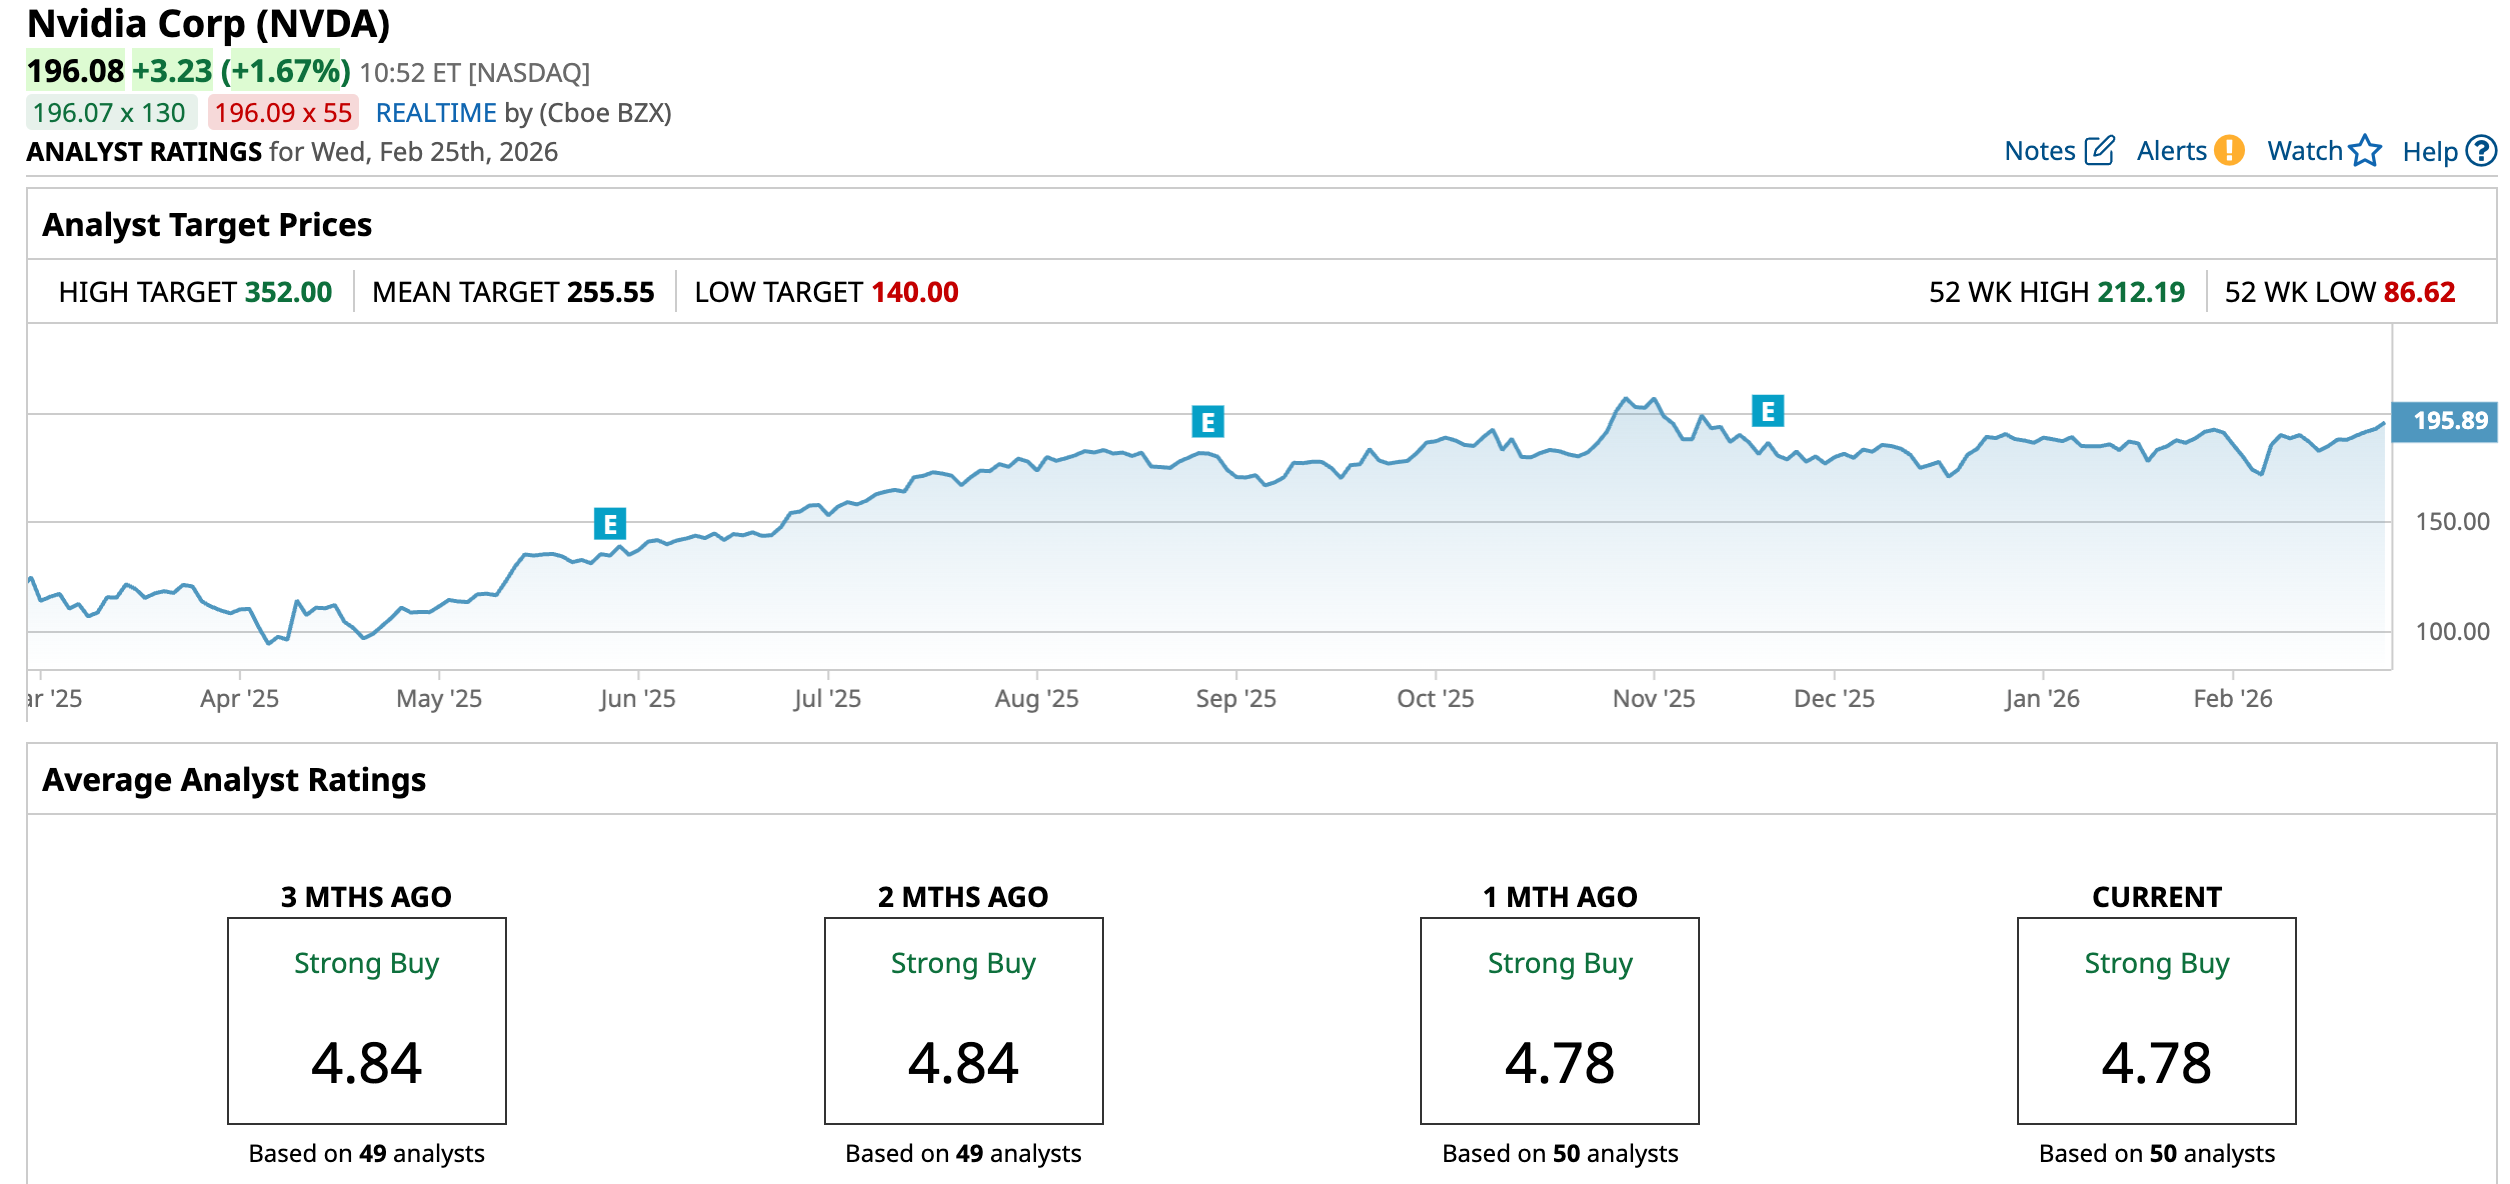Click the Notes pencil edit icon
Viewport: 2510px width, 1184px height.
(2099, 151)
